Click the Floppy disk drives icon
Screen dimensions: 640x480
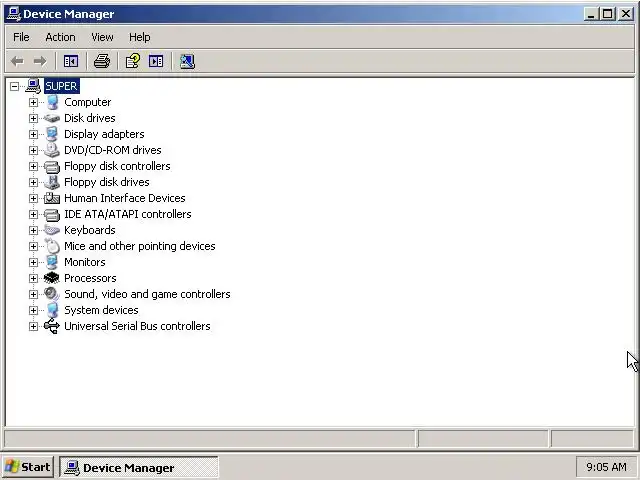pyautogui.click(x=52, y=182)
